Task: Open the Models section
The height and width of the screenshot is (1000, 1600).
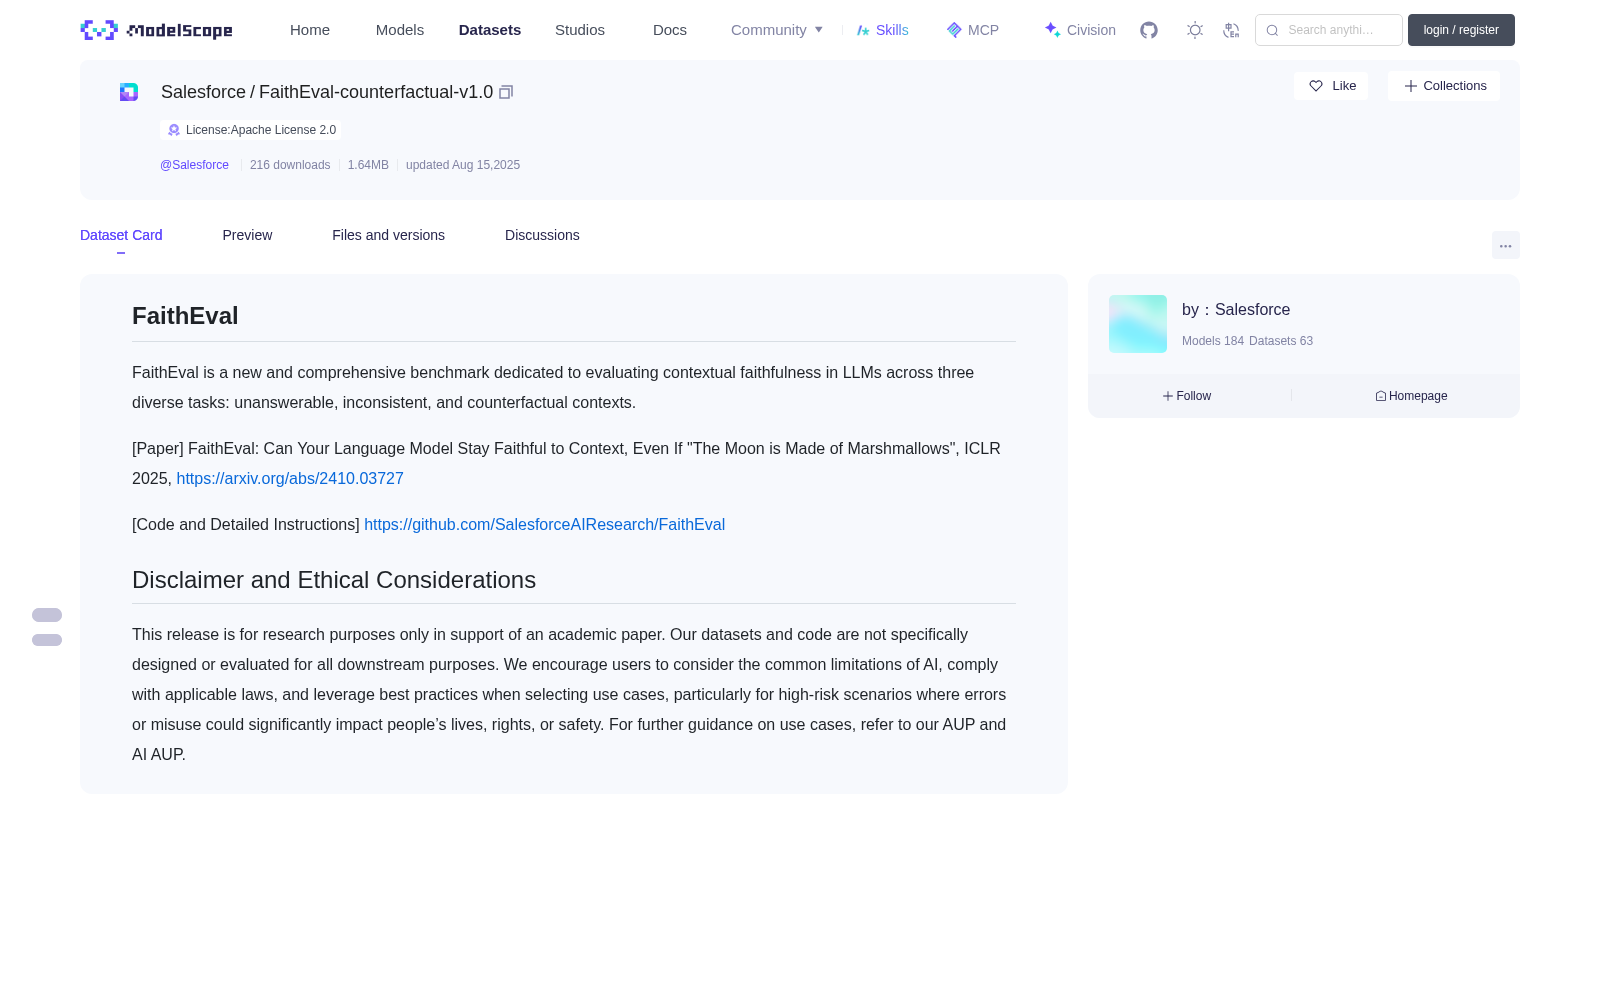Action: [x=400, y=30]
